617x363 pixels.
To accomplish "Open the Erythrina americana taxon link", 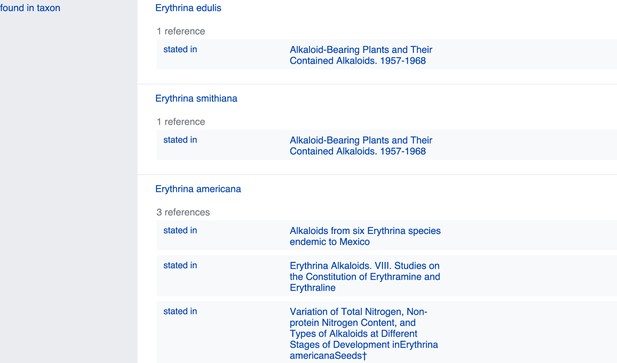I will [198, 189].
